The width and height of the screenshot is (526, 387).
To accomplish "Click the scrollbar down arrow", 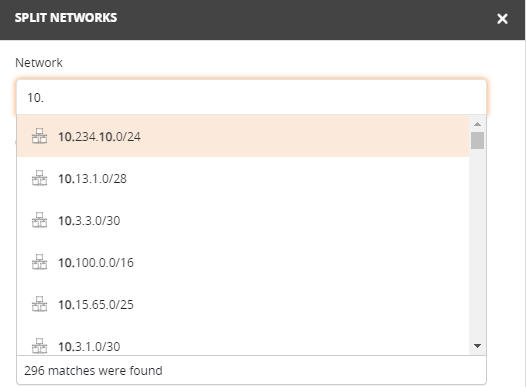I will [x=477, y=346].
